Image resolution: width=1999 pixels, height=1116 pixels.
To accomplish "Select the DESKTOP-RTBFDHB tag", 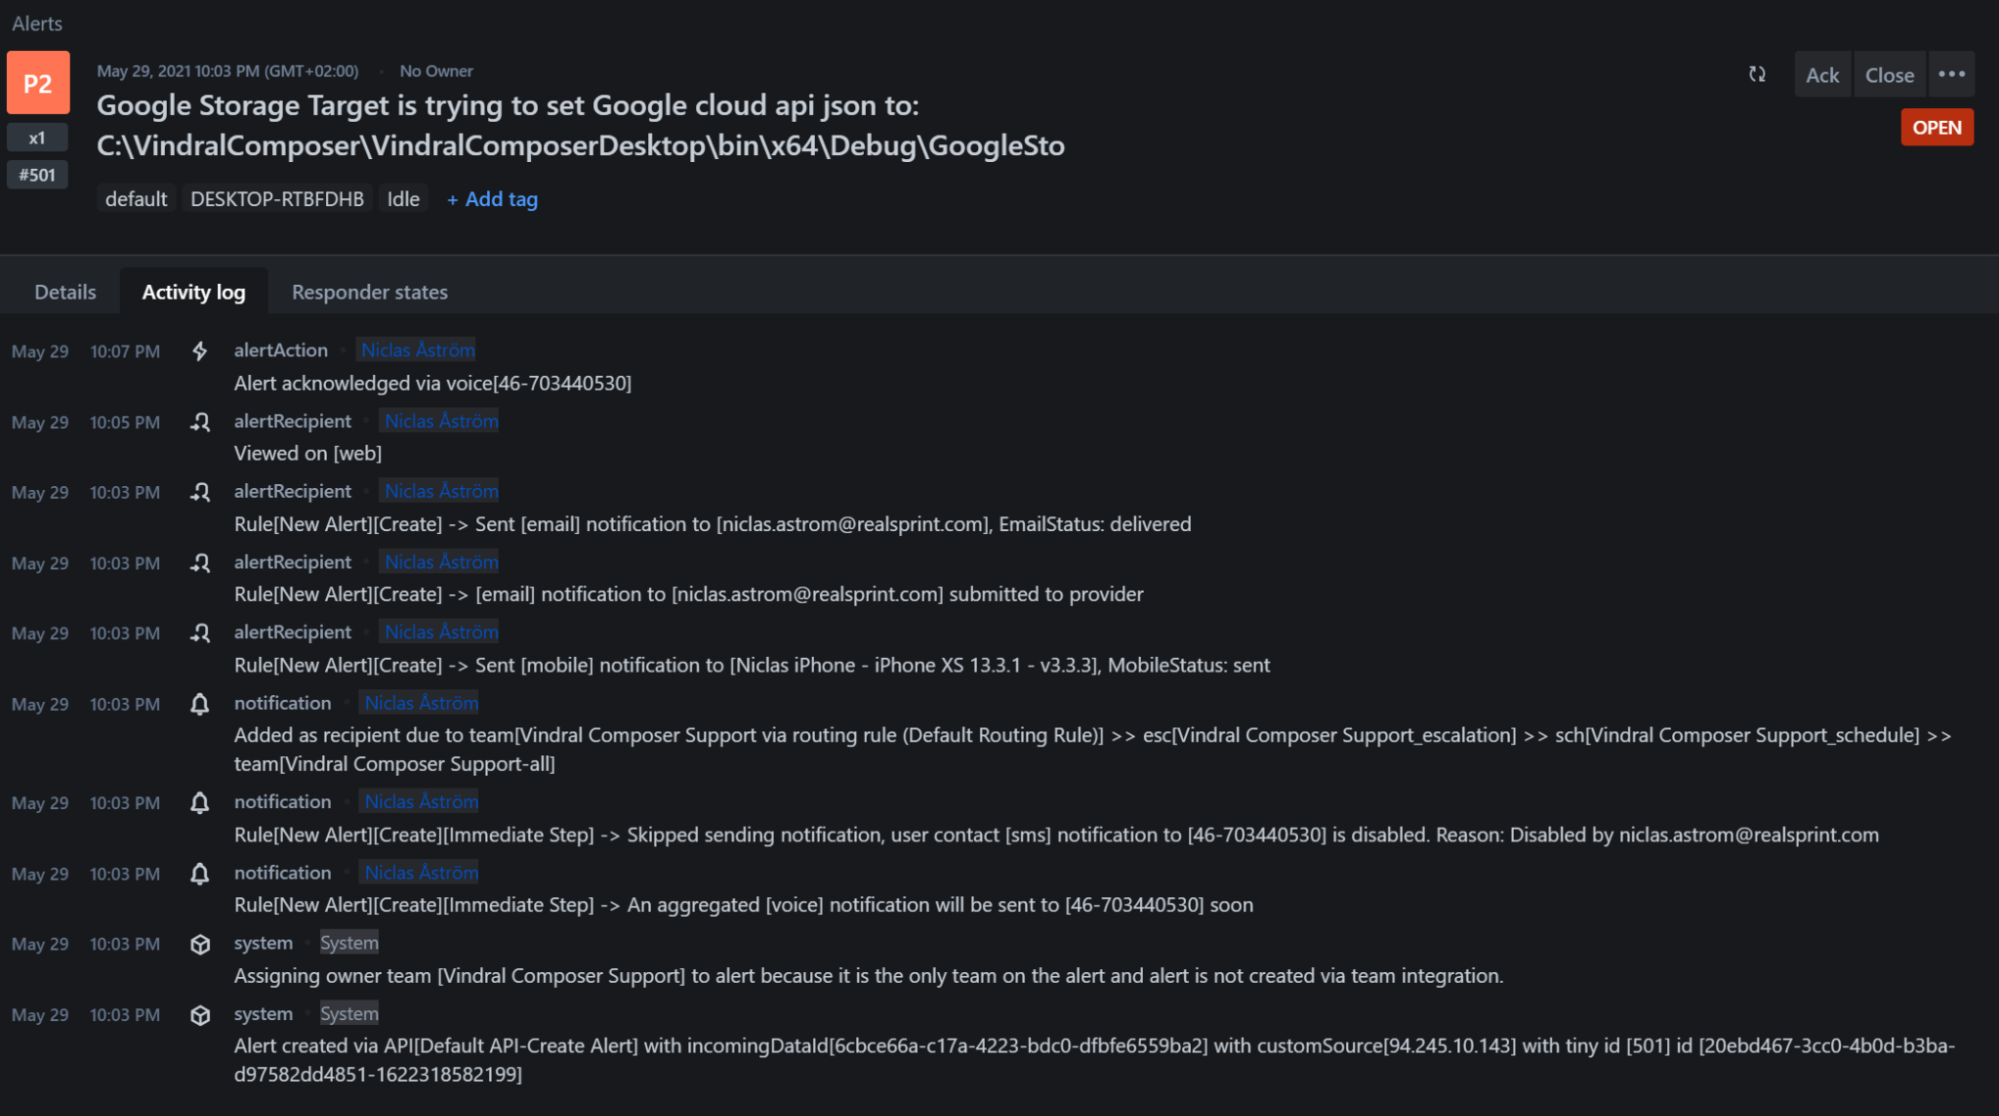I will click(x=277, y=199).
